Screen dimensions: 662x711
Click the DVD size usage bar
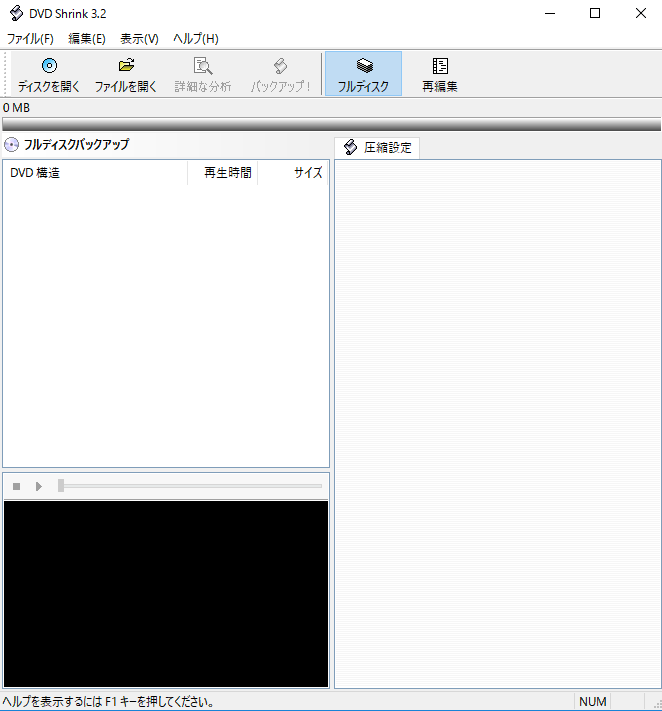click(331, 124)
